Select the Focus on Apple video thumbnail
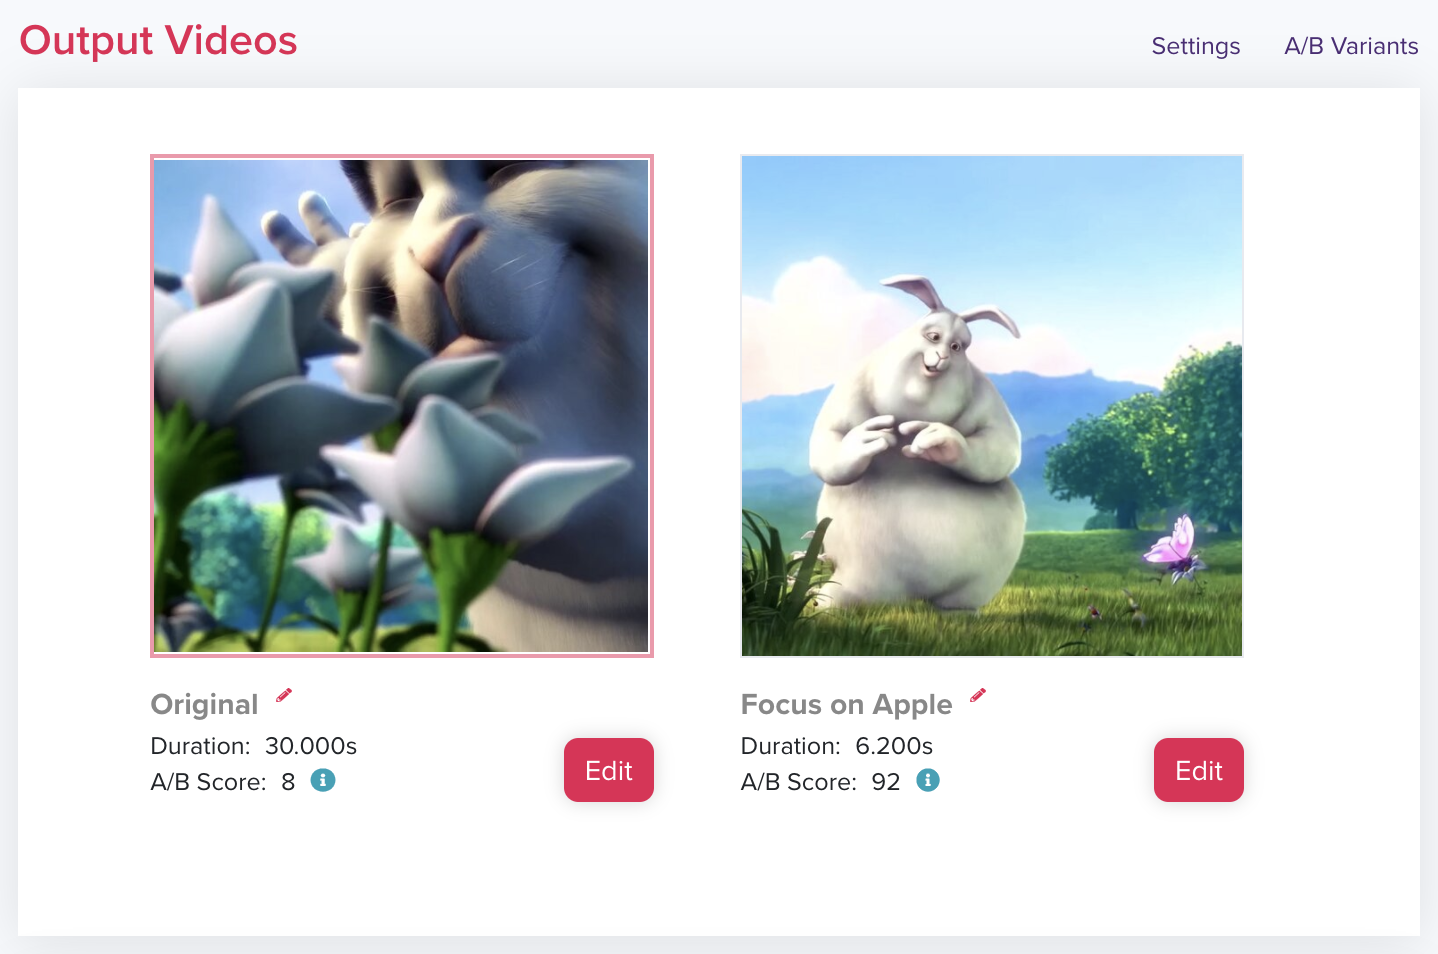 click(992, 406)
